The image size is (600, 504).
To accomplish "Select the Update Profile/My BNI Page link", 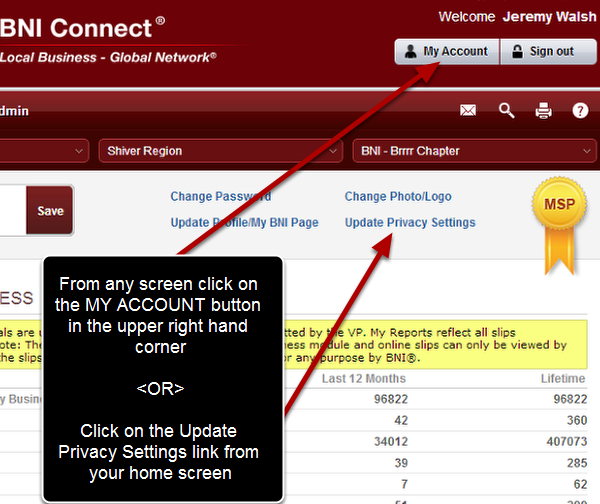I will 244,222.
